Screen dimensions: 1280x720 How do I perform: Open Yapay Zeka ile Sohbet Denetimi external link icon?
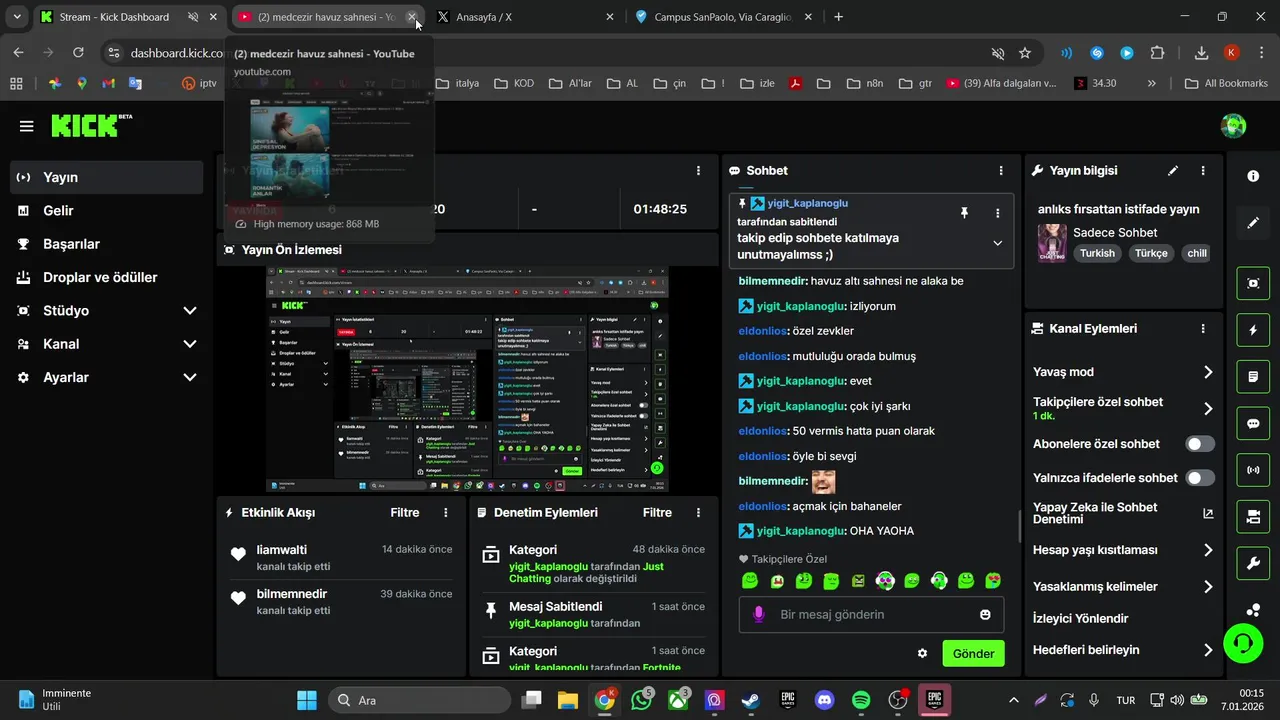[1208, 513]
